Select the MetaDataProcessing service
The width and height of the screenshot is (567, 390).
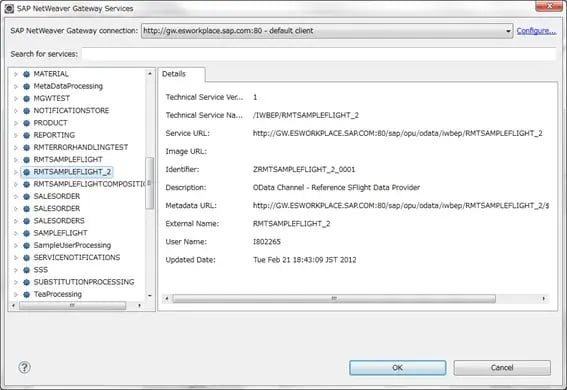[x=68, y=86]
